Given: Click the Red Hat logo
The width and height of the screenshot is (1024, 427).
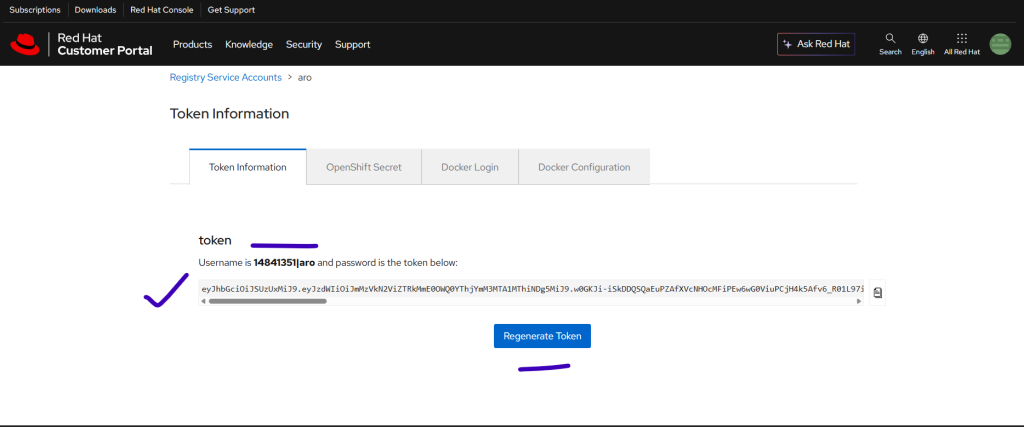Looking at the screenshot, I should (x=24, y=44).
